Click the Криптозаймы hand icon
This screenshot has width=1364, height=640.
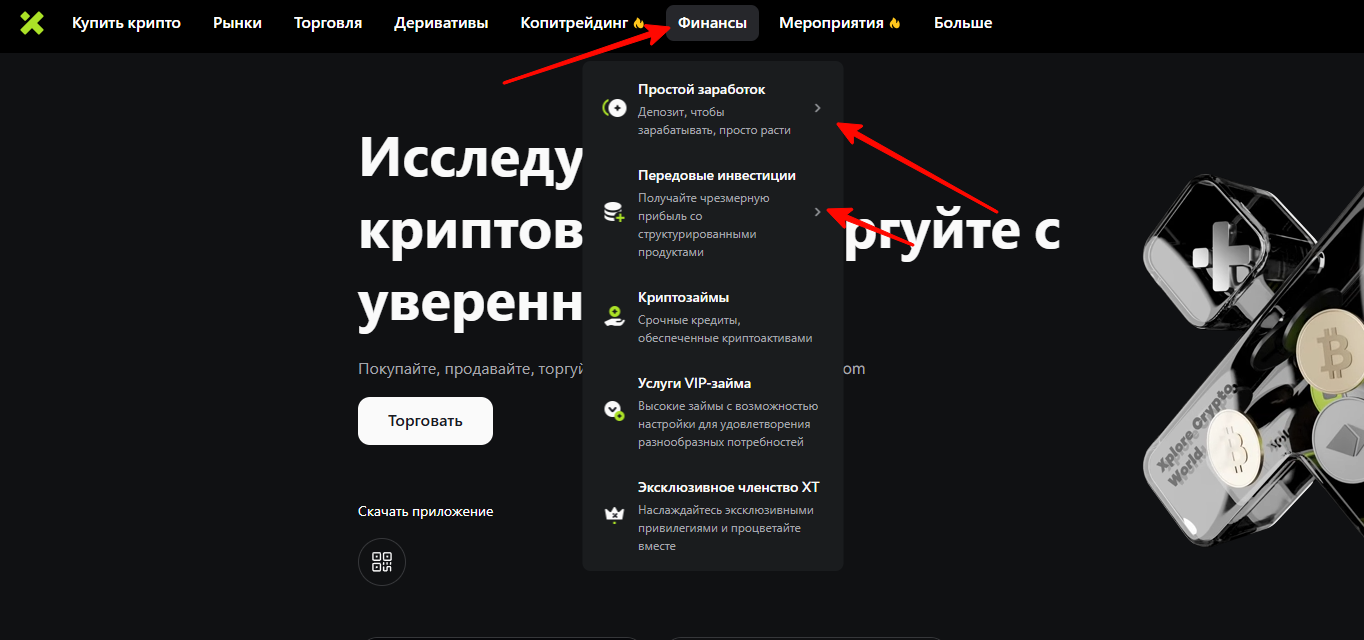coord(614,317)
